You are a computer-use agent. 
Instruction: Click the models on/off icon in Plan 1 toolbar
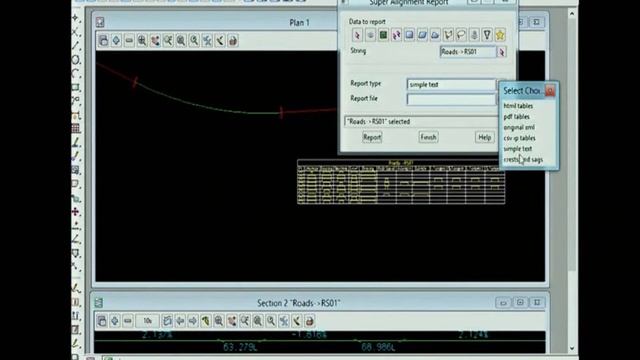point(103,40)
